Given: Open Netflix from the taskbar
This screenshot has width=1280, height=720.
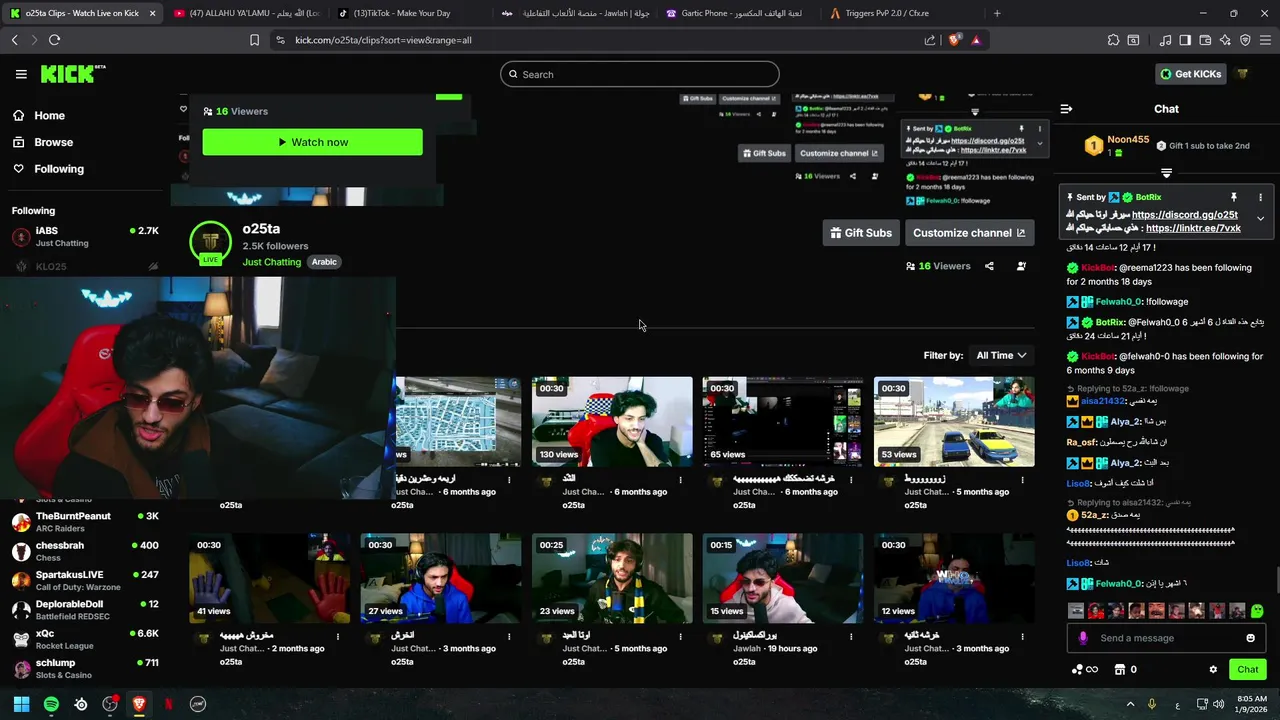Looking at the screenshot, I should pos(168,704).
